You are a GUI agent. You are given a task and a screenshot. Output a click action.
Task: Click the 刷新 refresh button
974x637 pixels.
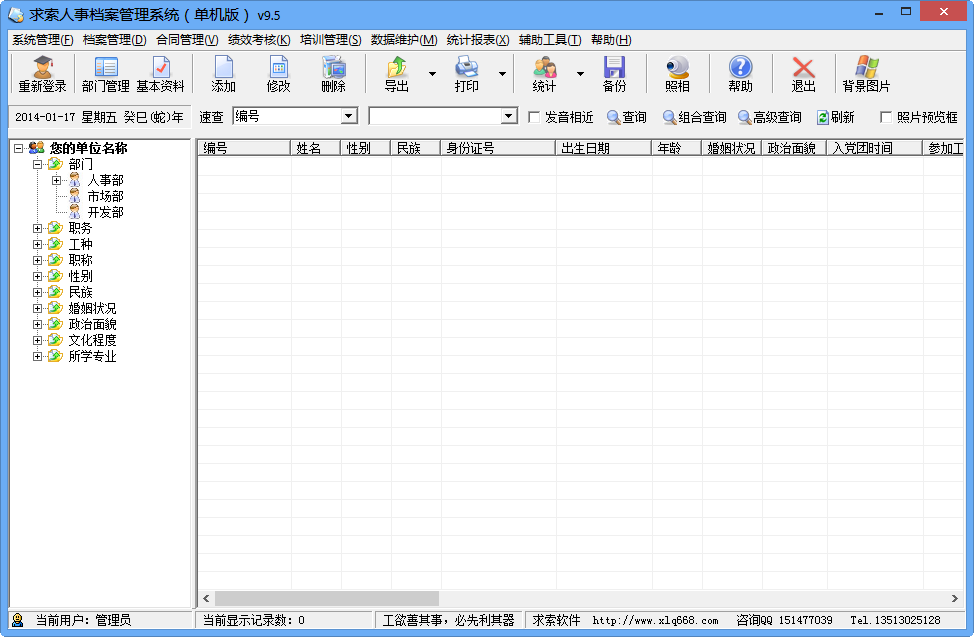[x=835, y=117]
